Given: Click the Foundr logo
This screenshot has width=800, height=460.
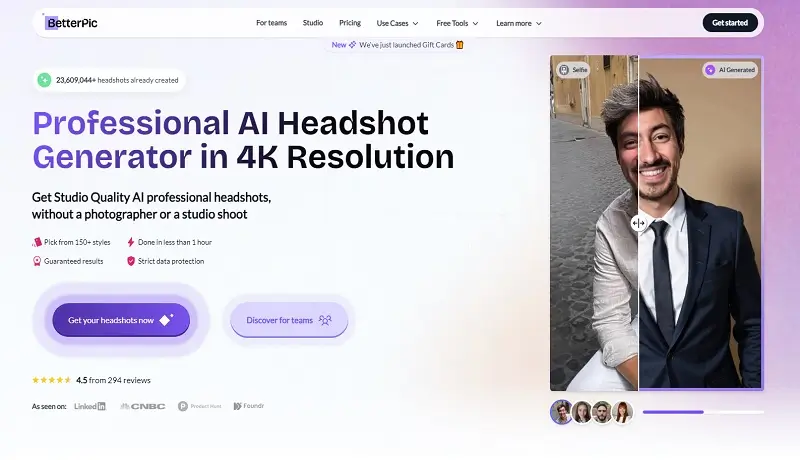Looking at the screenshot, I should [249, 406].
